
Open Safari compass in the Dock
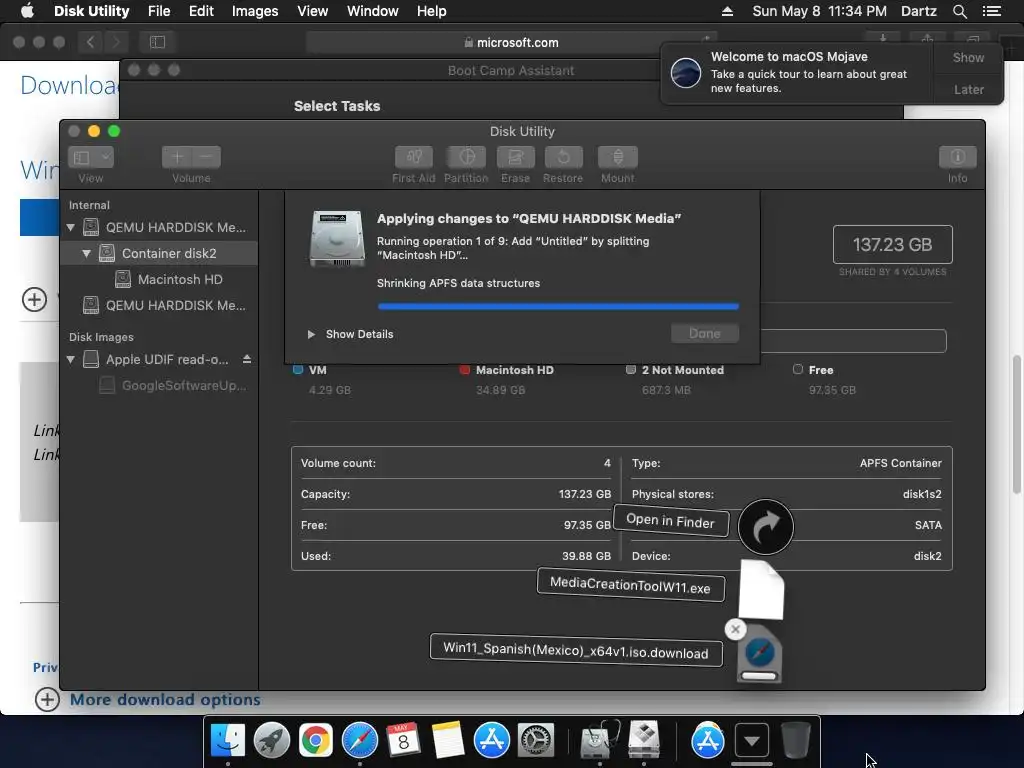(360, 741)
